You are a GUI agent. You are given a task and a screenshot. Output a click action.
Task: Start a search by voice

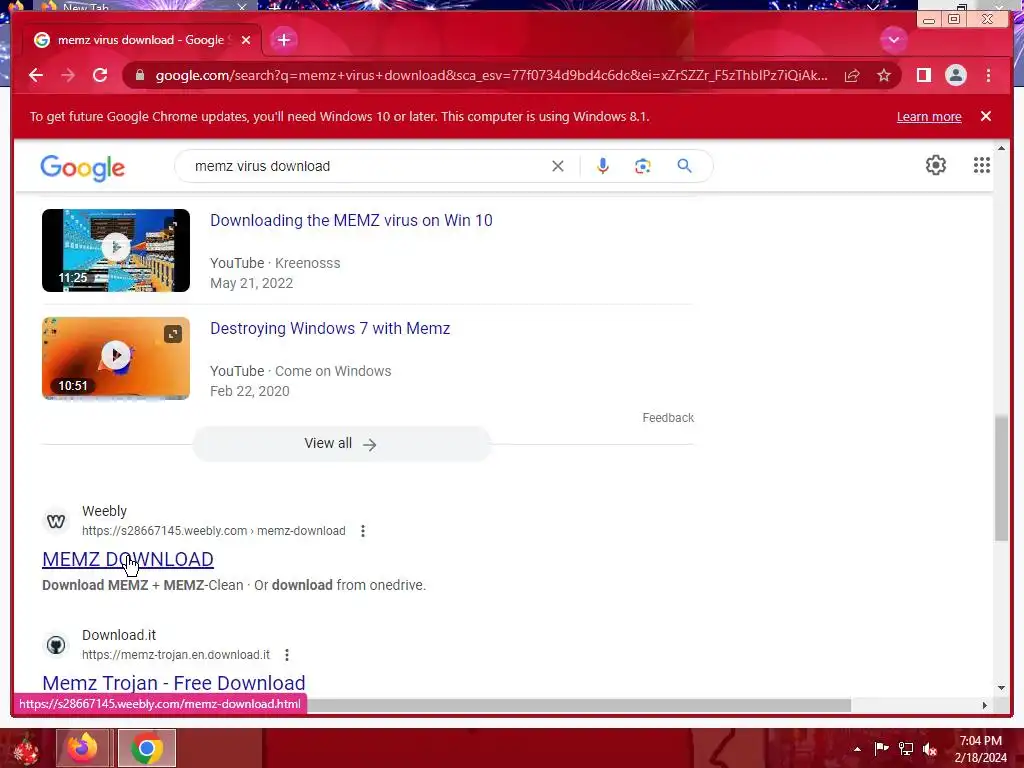click(x=603, y=166)
